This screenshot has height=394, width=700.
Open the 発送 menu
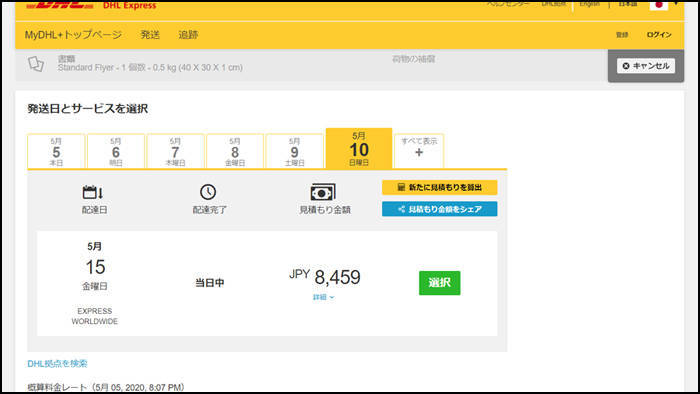pos(150,35)
